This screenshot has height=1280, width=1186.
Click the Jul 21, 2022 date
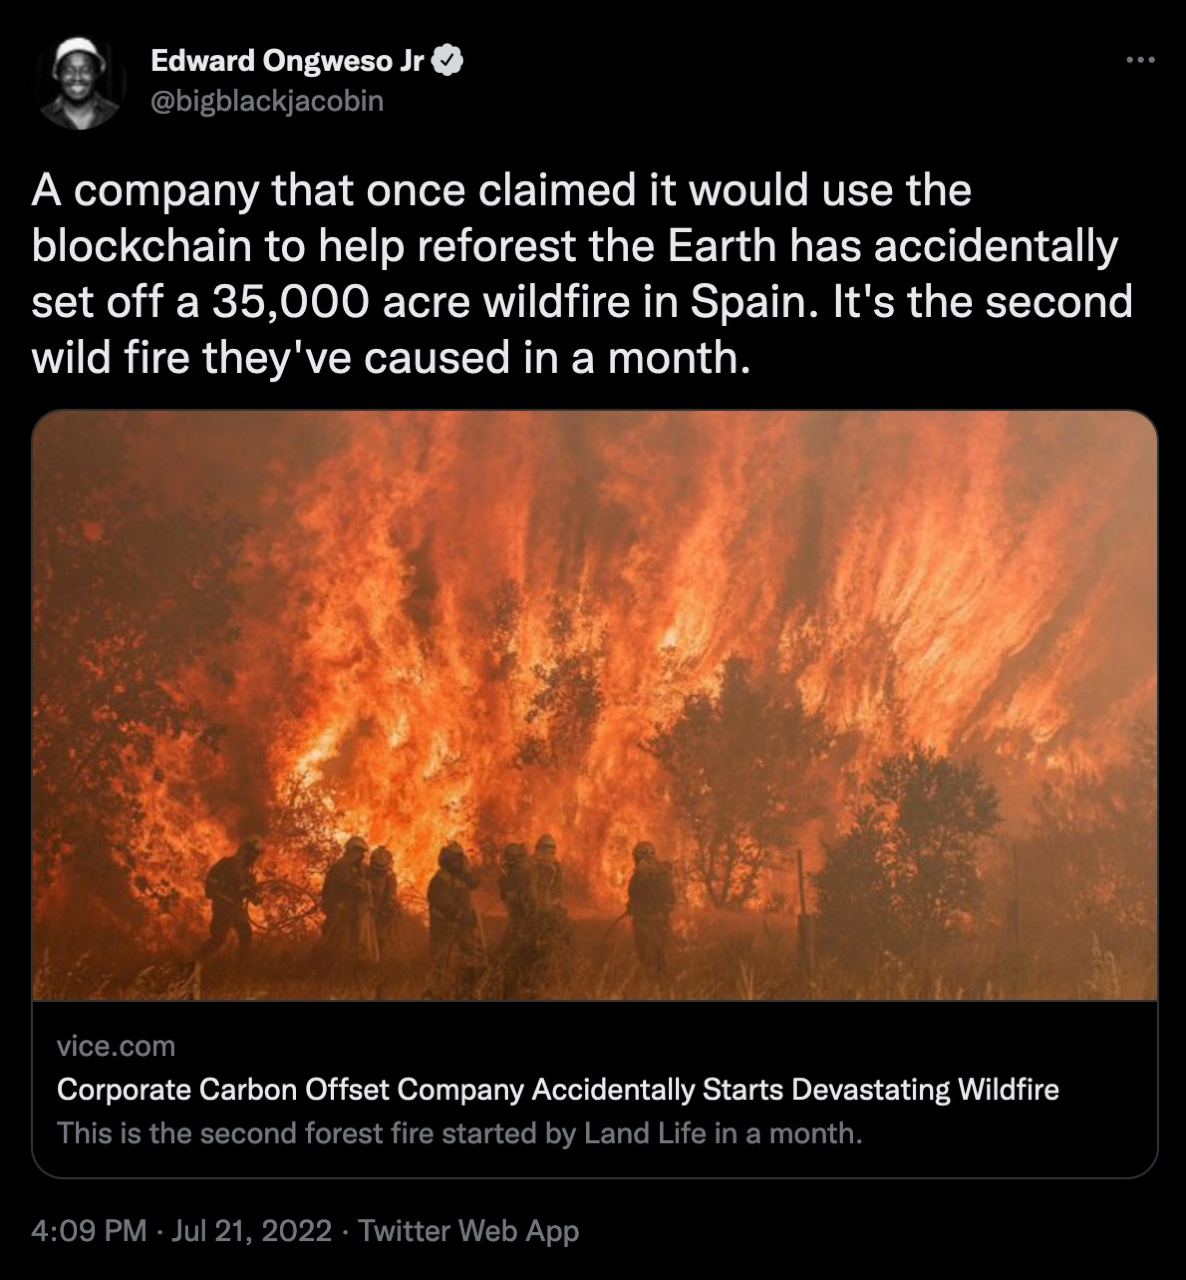251,1230
